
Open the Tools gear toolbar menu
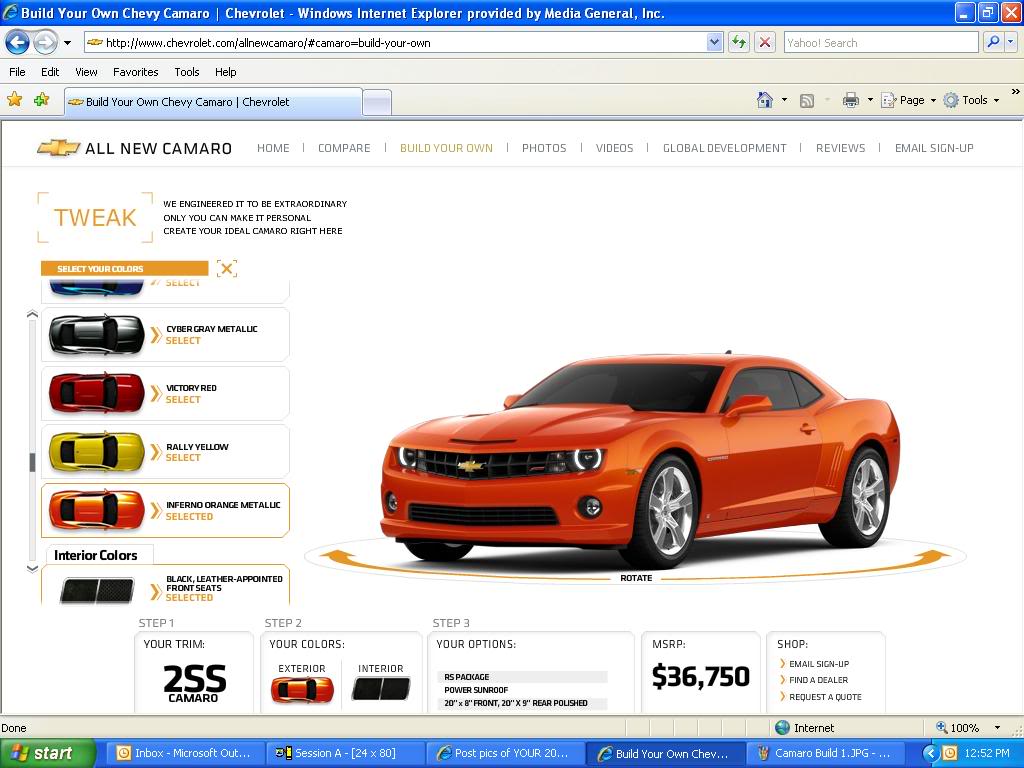tap(971, 100)
